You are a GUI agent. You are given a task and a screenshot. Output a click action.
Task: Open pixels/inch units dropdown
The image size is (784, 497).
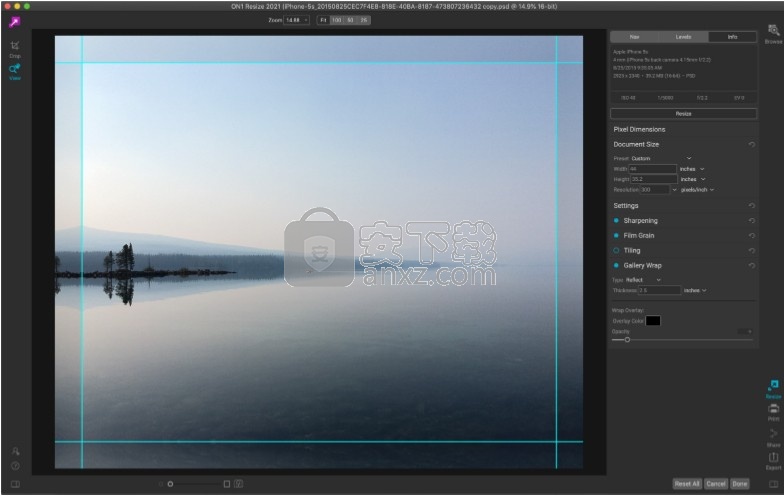coord(697,190)
